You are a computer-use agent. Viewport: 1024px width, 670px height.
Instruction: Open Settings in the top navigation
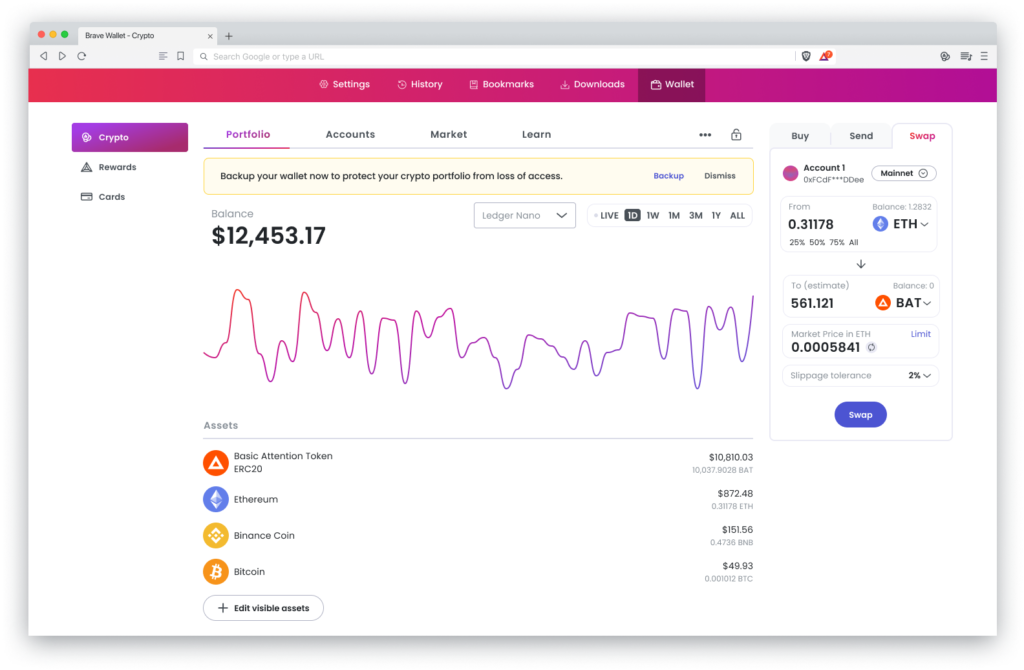tap(344, 84)
